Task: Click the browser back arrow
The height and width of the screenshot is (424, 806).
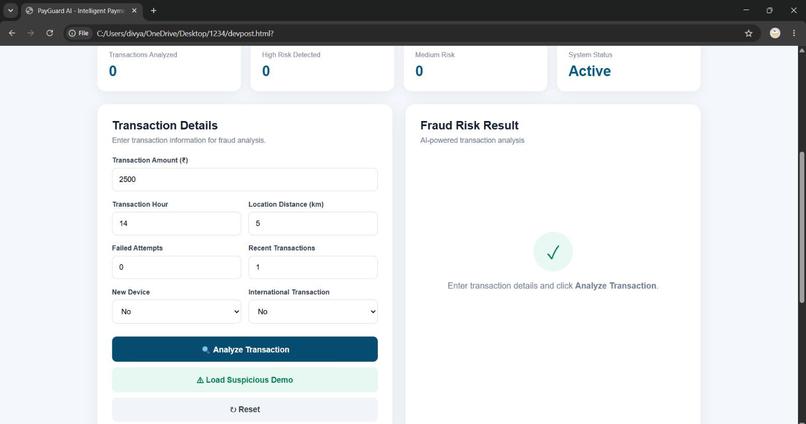Action: click(x=12, y=33)
